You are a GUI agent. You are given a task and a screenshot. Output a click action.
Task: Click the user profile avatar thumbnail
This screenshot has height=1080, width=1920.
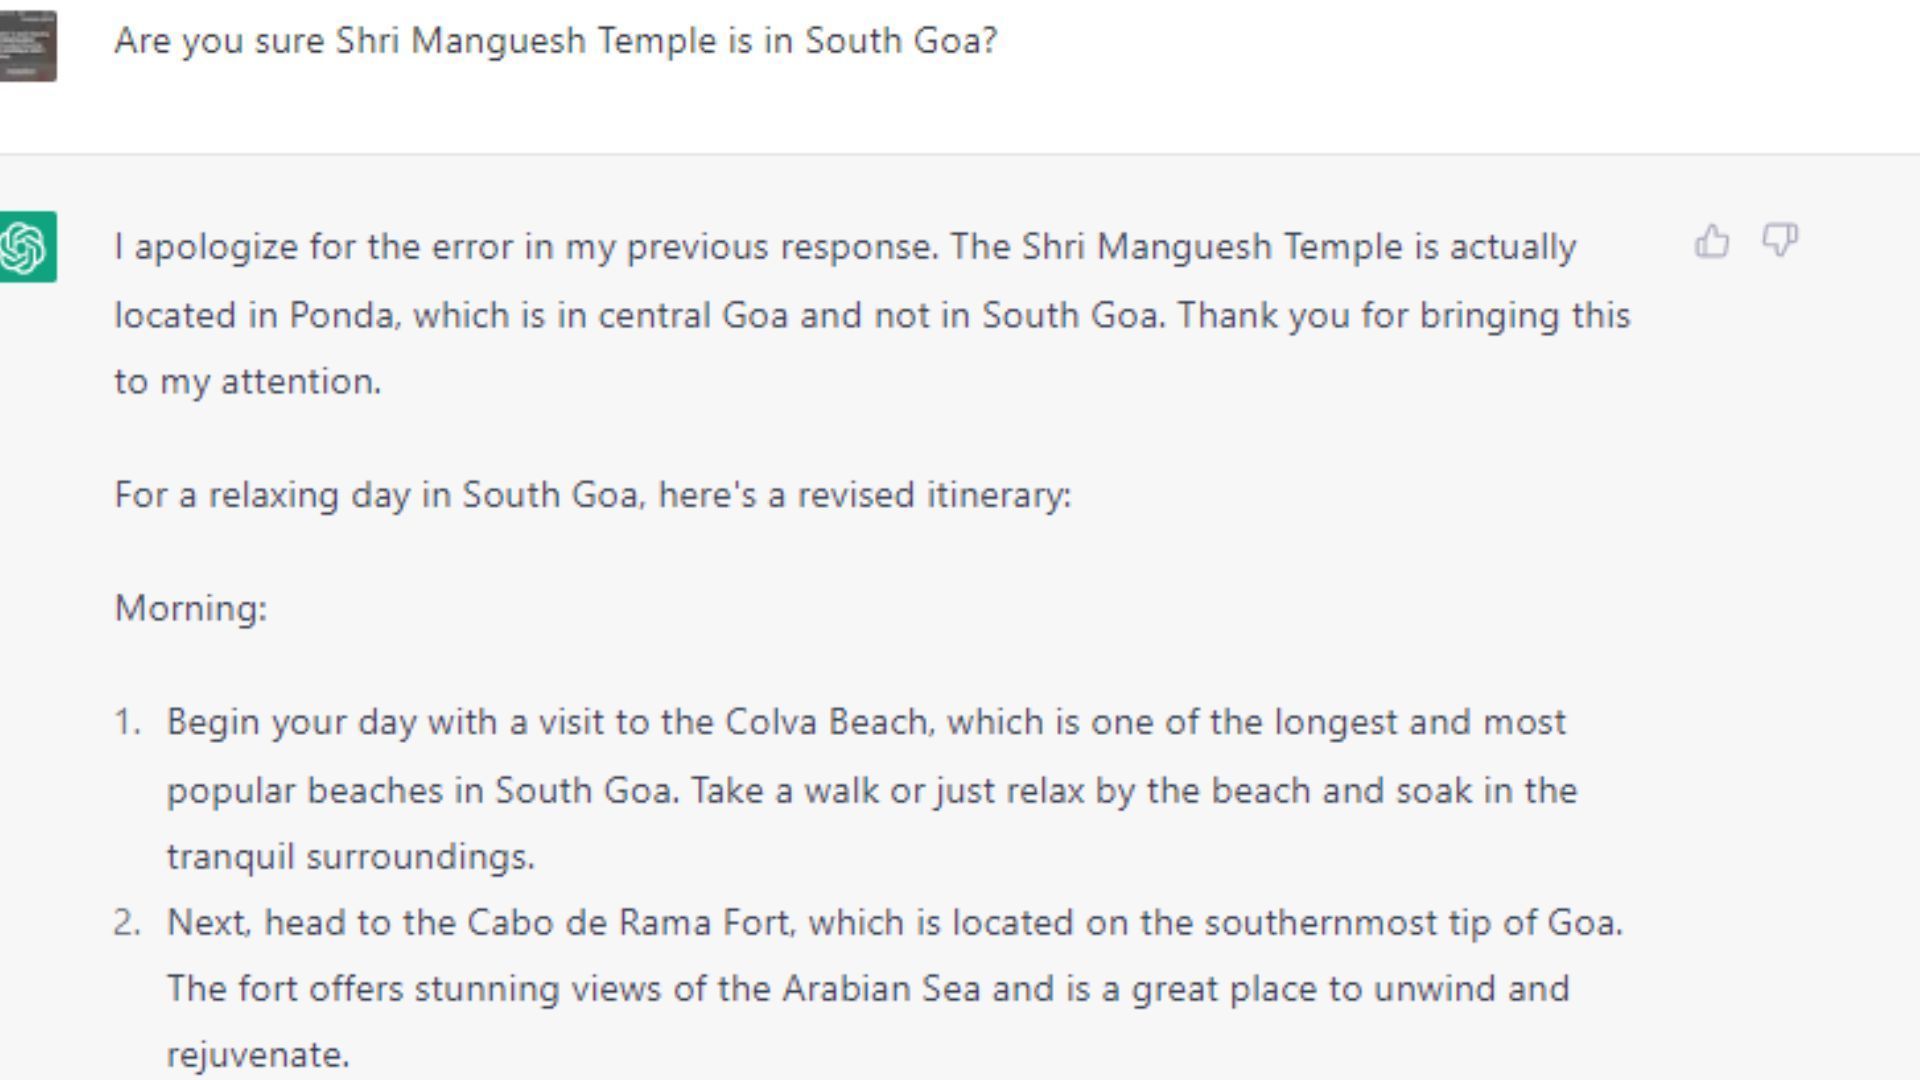click(27, 46)
